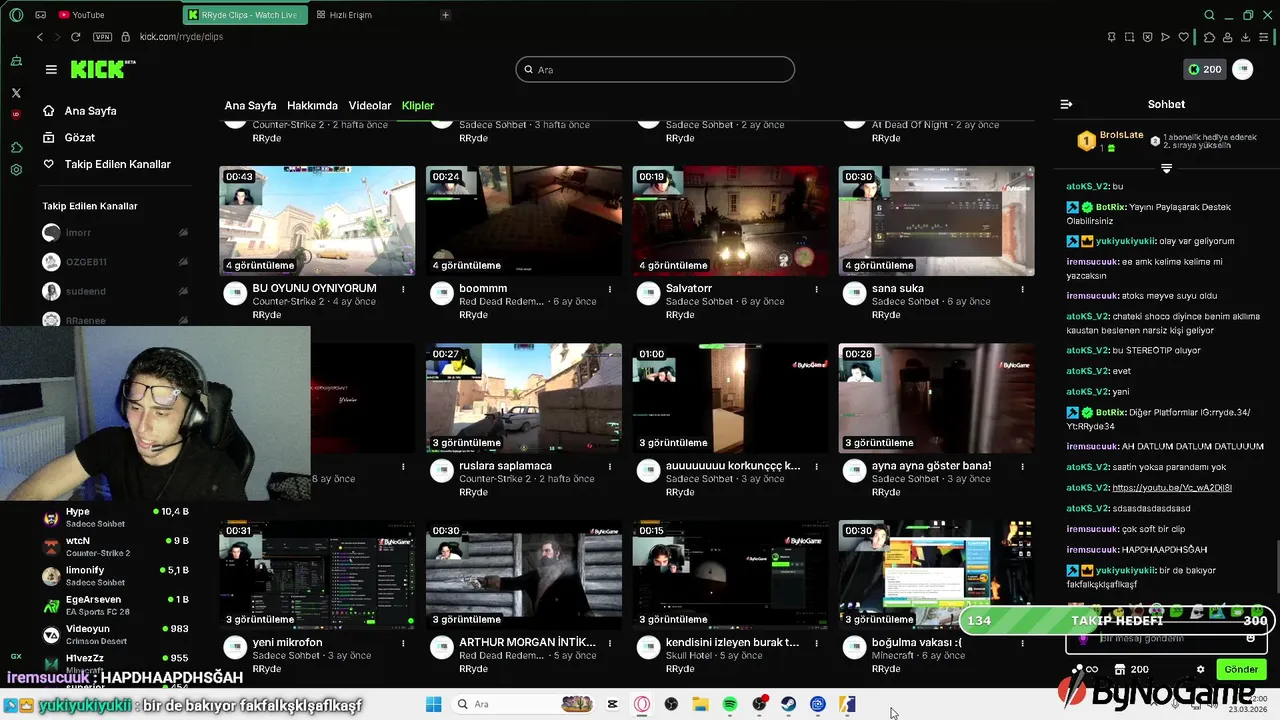The height and width of the screenshot is (720, 1280).
Task: Open followed channel OZGE811
Action: [x=115, y=262]
